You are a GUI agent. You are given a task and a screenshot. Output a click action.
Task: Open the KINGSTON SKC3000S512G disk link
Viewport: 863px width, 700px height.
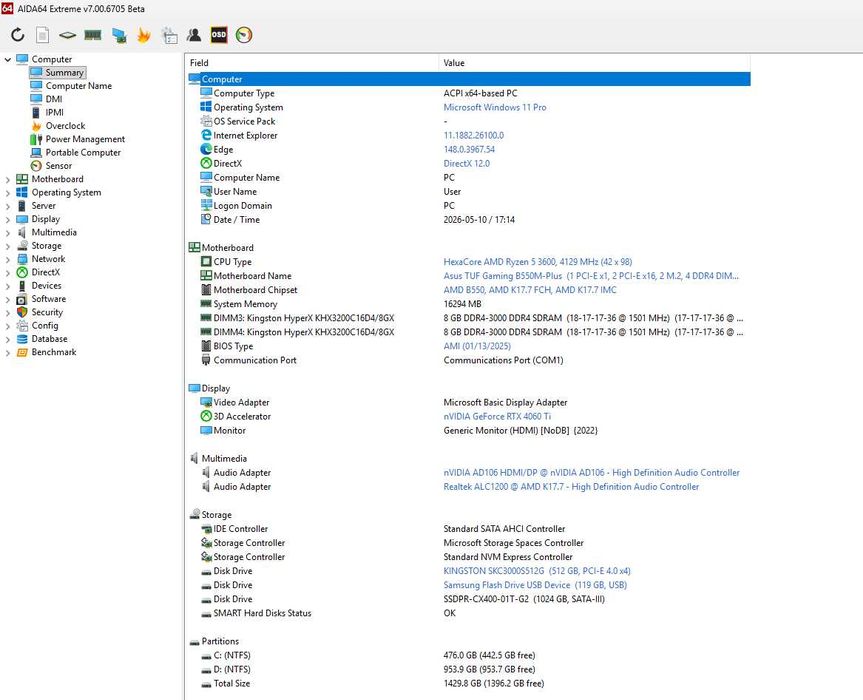point(537,571)
